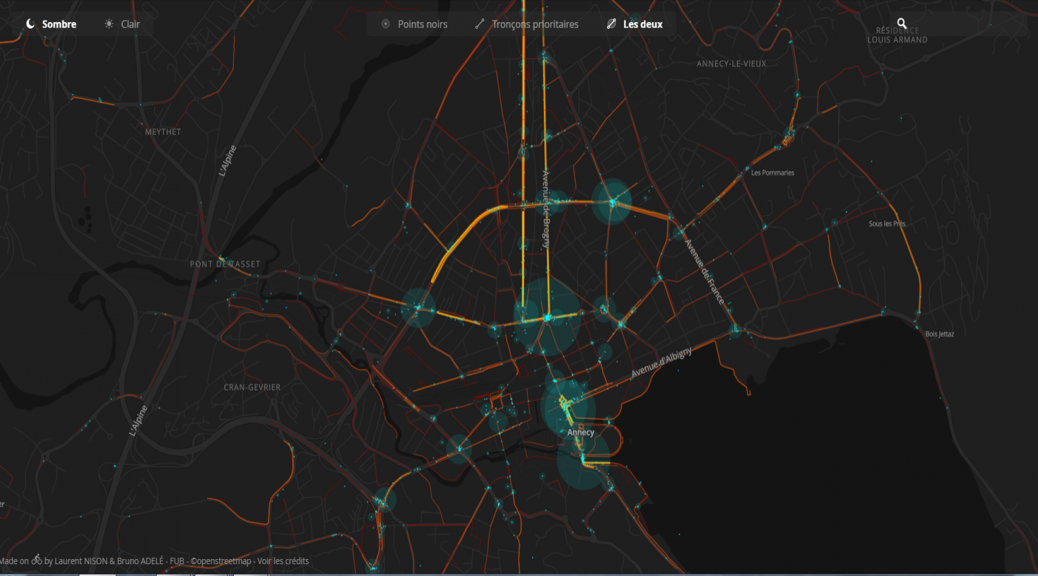The image size is (1038, 576).
Task: Open the ©openstreetmap attribution link
Action: pos(221,561)
